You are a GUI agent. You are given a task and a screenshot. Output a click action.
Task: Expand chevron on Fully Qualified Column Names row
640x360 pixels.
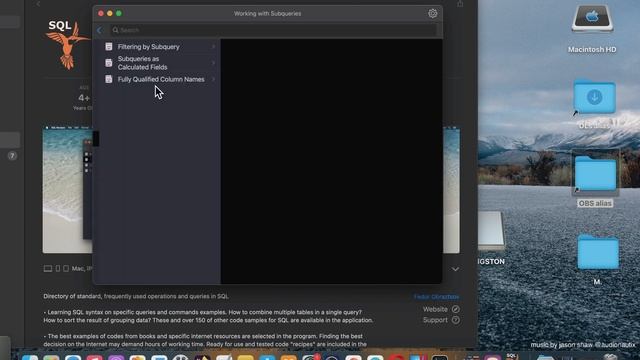pos(213,79)
